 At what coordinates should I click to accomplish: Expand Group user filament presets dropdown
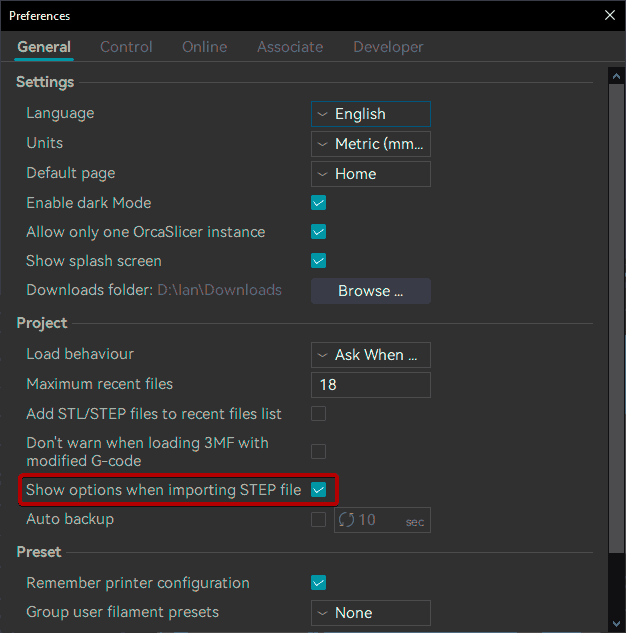click(x=371, y=613)
